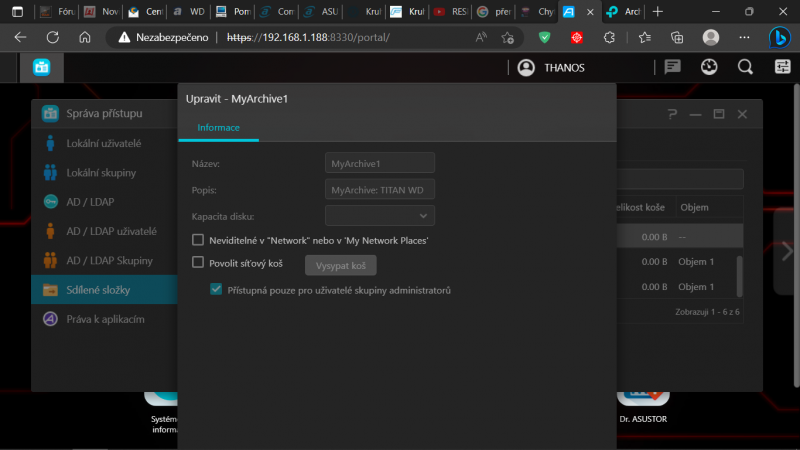Click the right arrow on desktop edge
800x450 pixels.
click(x=787, y=251)
